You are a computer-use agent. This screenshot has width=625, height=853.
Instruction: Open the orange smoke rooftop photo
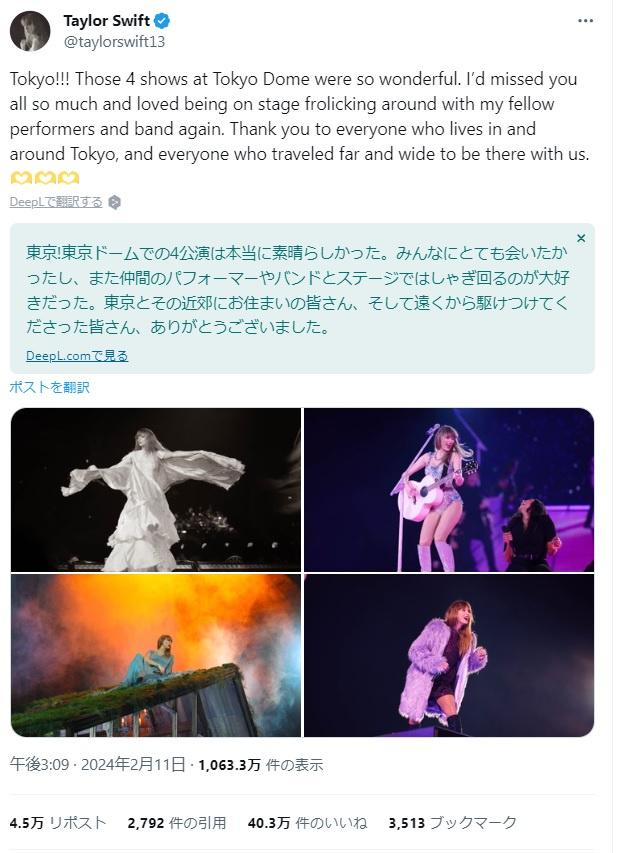point(156,656)
